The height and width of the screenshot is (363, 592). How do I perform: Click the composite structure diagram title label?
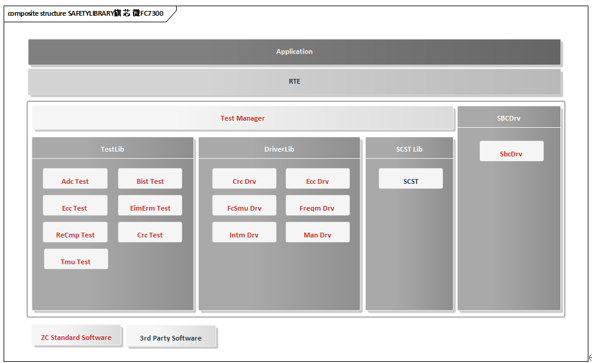[86, 14]
